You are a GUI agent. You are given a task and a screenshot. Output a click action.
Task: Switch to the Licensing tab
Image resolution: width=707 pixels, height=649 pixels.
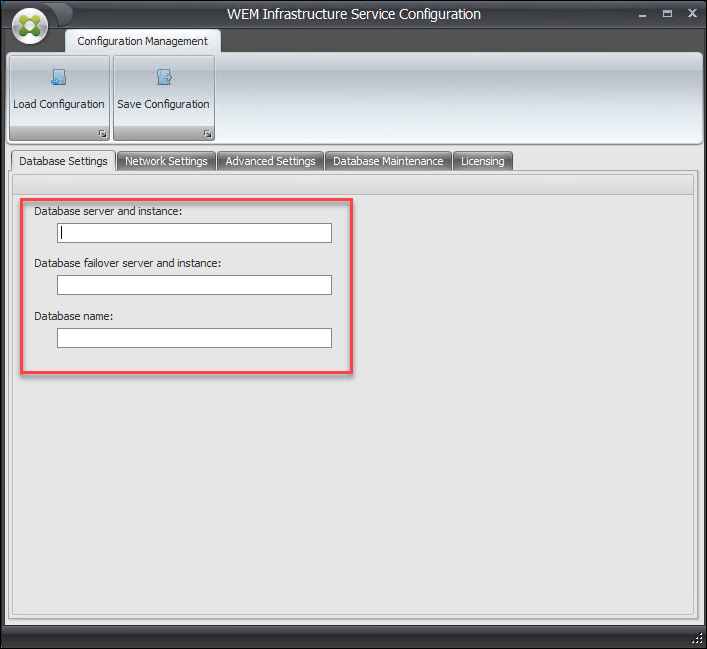pos(482,161)
